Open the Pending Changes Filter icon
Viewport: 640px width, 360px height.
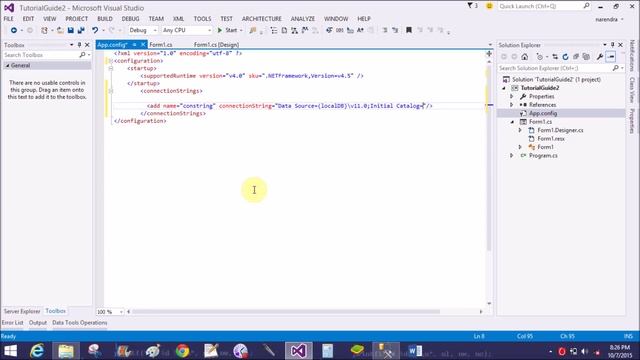pyautogui.click(x=540, y=57)
